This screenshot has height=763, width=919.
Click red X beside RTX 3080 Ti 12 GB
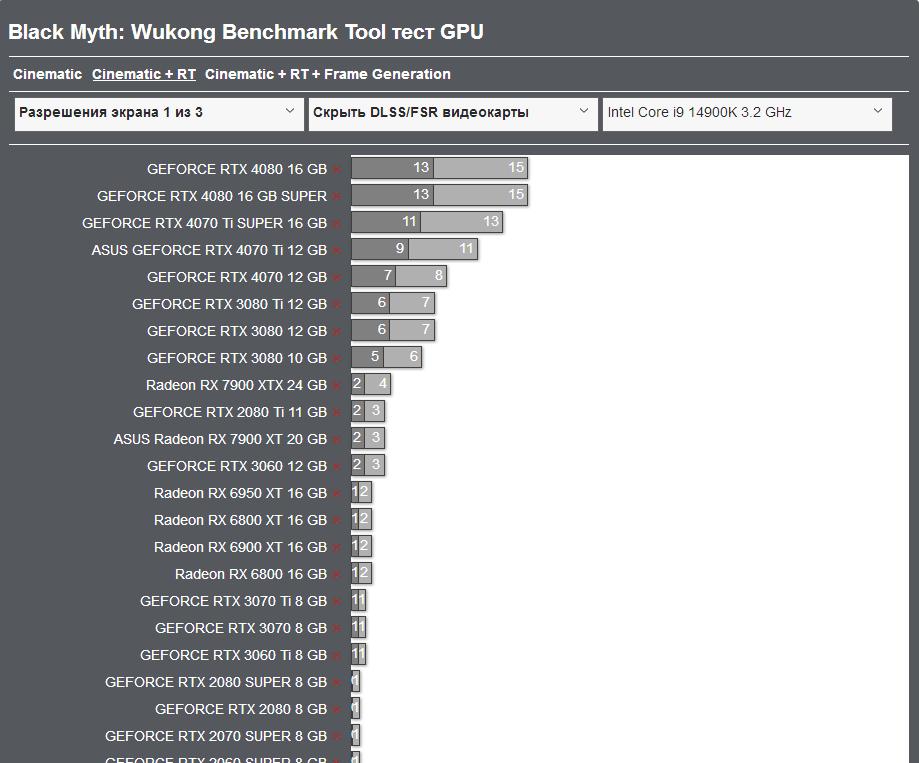click(336, 304)
